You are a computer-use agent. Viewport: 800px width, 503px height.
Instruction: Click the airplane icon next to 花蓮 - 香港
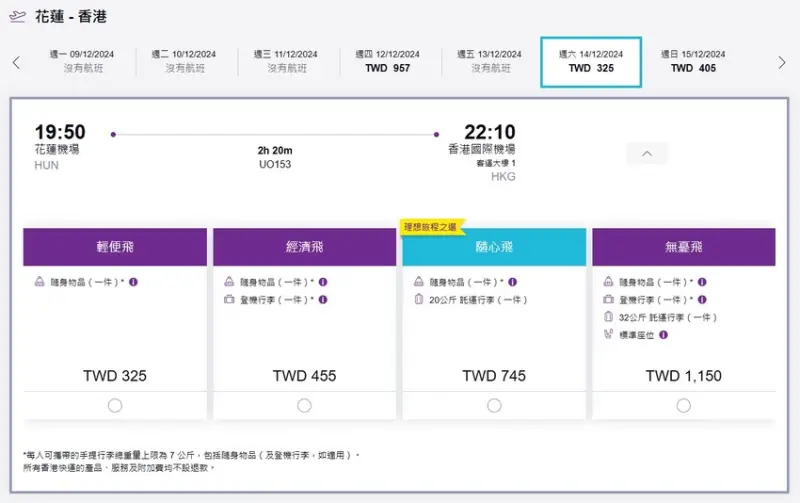(x=17, y=17)
